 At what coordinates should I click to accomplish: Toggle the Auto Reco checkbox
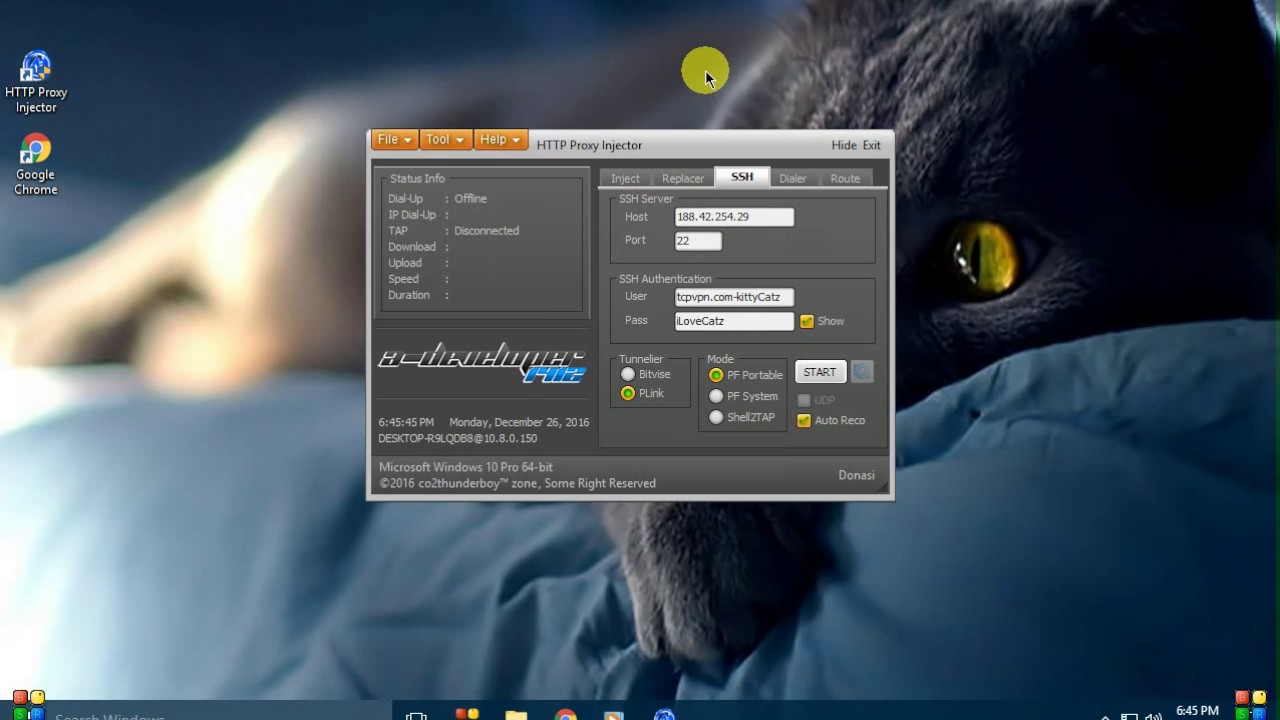[804, 420]
